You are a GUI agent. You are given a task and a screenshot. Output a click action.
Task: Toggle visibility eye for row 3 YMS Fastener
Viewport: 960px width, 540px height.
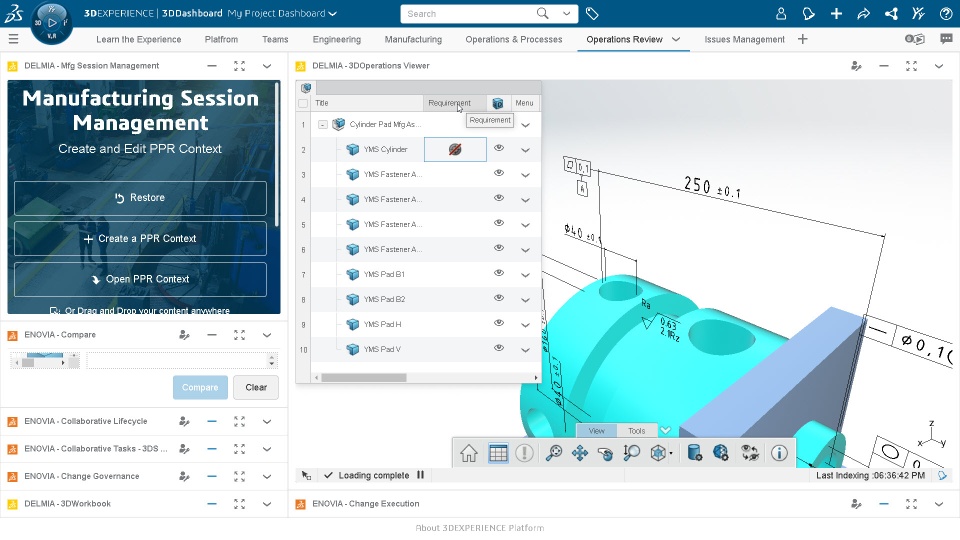tap(499, 173)
